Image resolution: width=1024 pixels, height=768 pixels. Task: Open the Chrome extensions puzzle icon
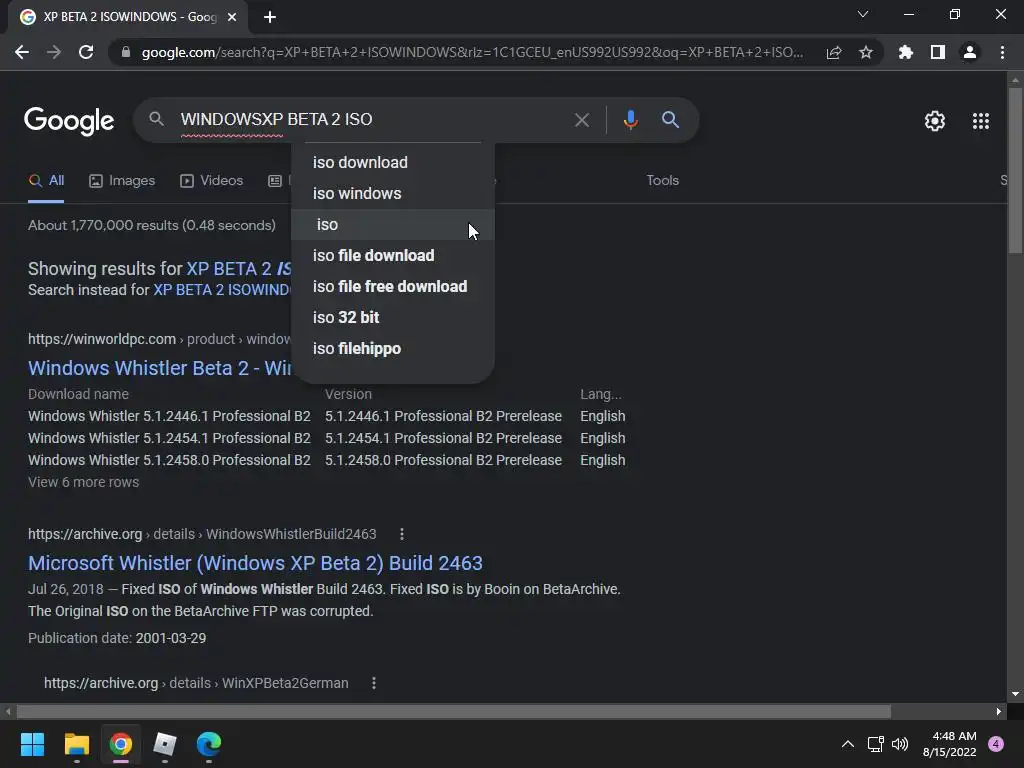[x=906, y=52]
